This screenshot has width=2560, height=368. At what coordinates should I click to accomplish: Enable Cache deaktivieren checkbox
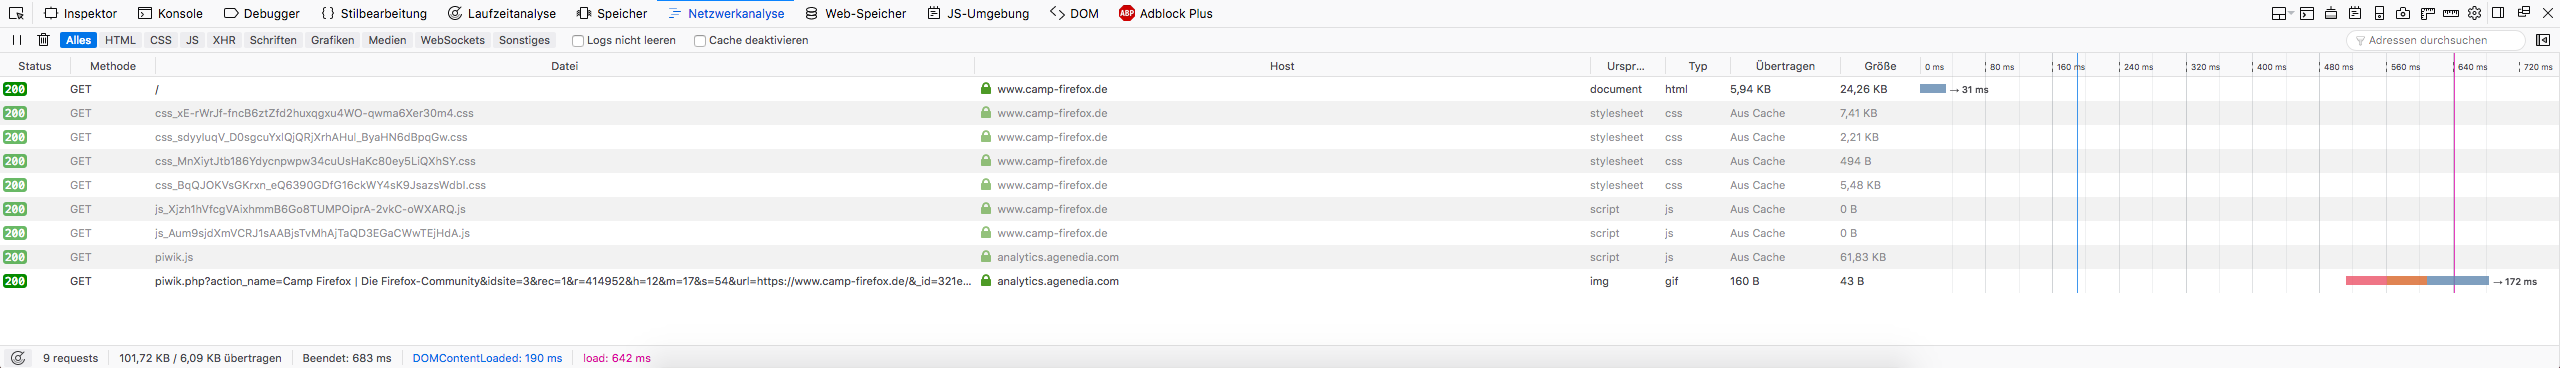[700, 41]
